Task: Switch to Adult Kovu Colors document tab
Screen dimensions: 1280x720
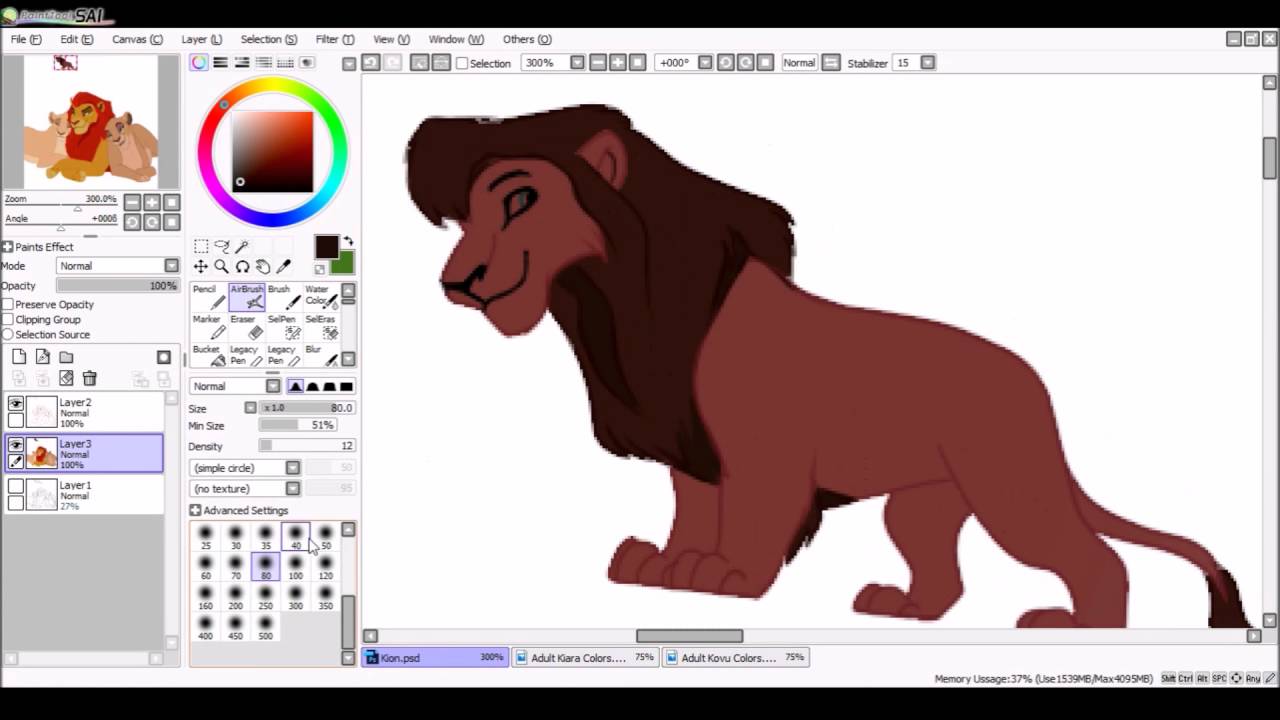Action: pos(734,657)
